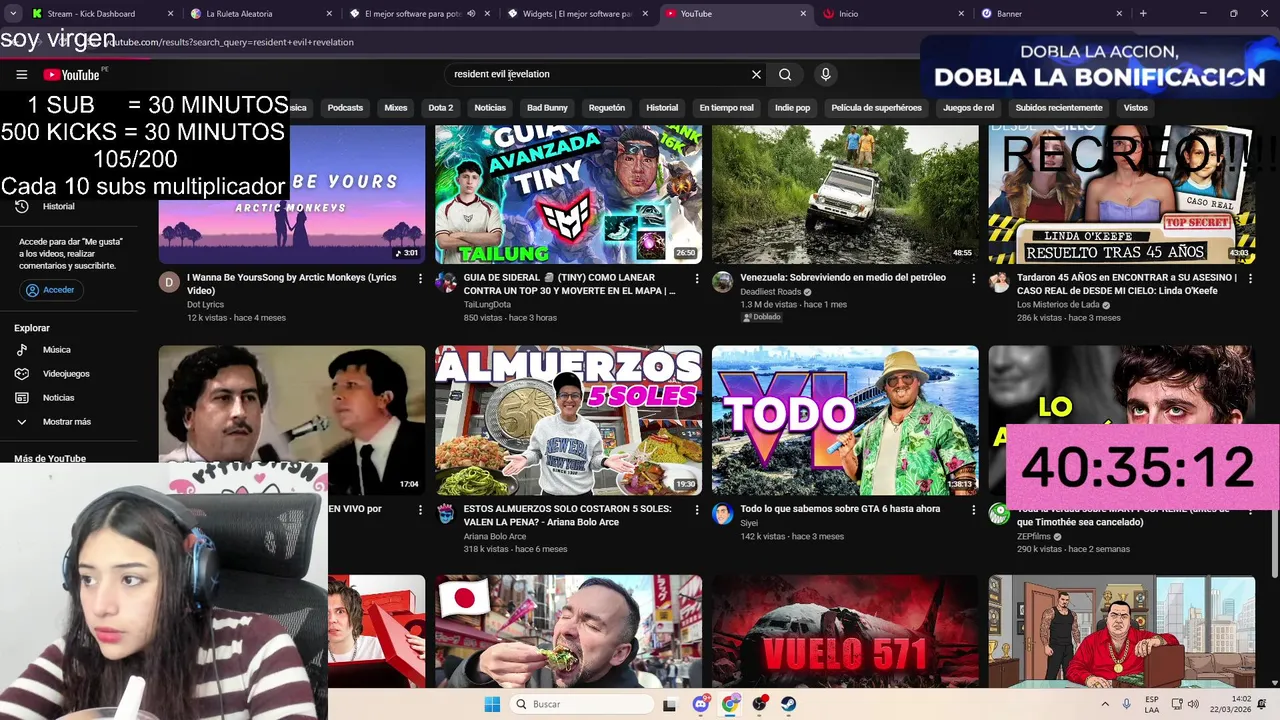Screen dimensions: 1280x720
Task: Select the Mixes filter chip
Action: click(x=396, y=108)
